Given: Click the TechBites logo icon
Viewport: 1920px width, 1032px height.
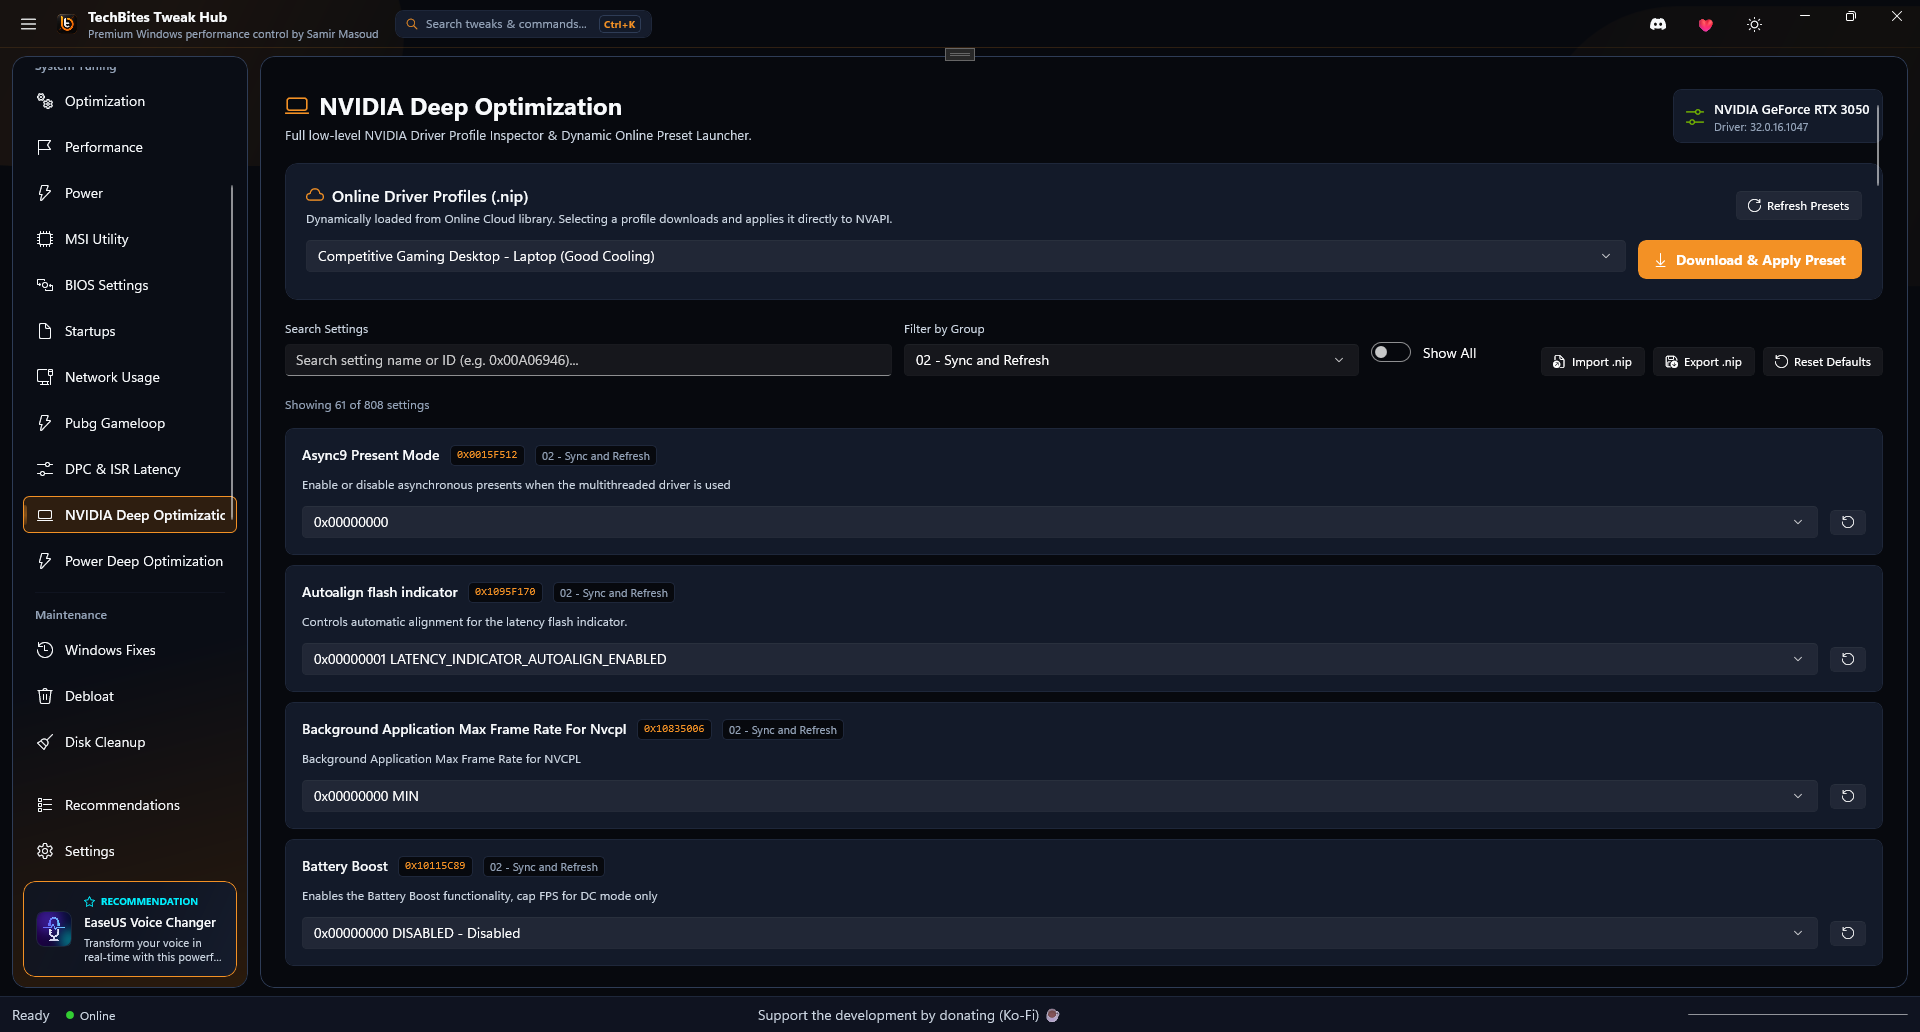Looking at the screenshot, I should 67,24.
